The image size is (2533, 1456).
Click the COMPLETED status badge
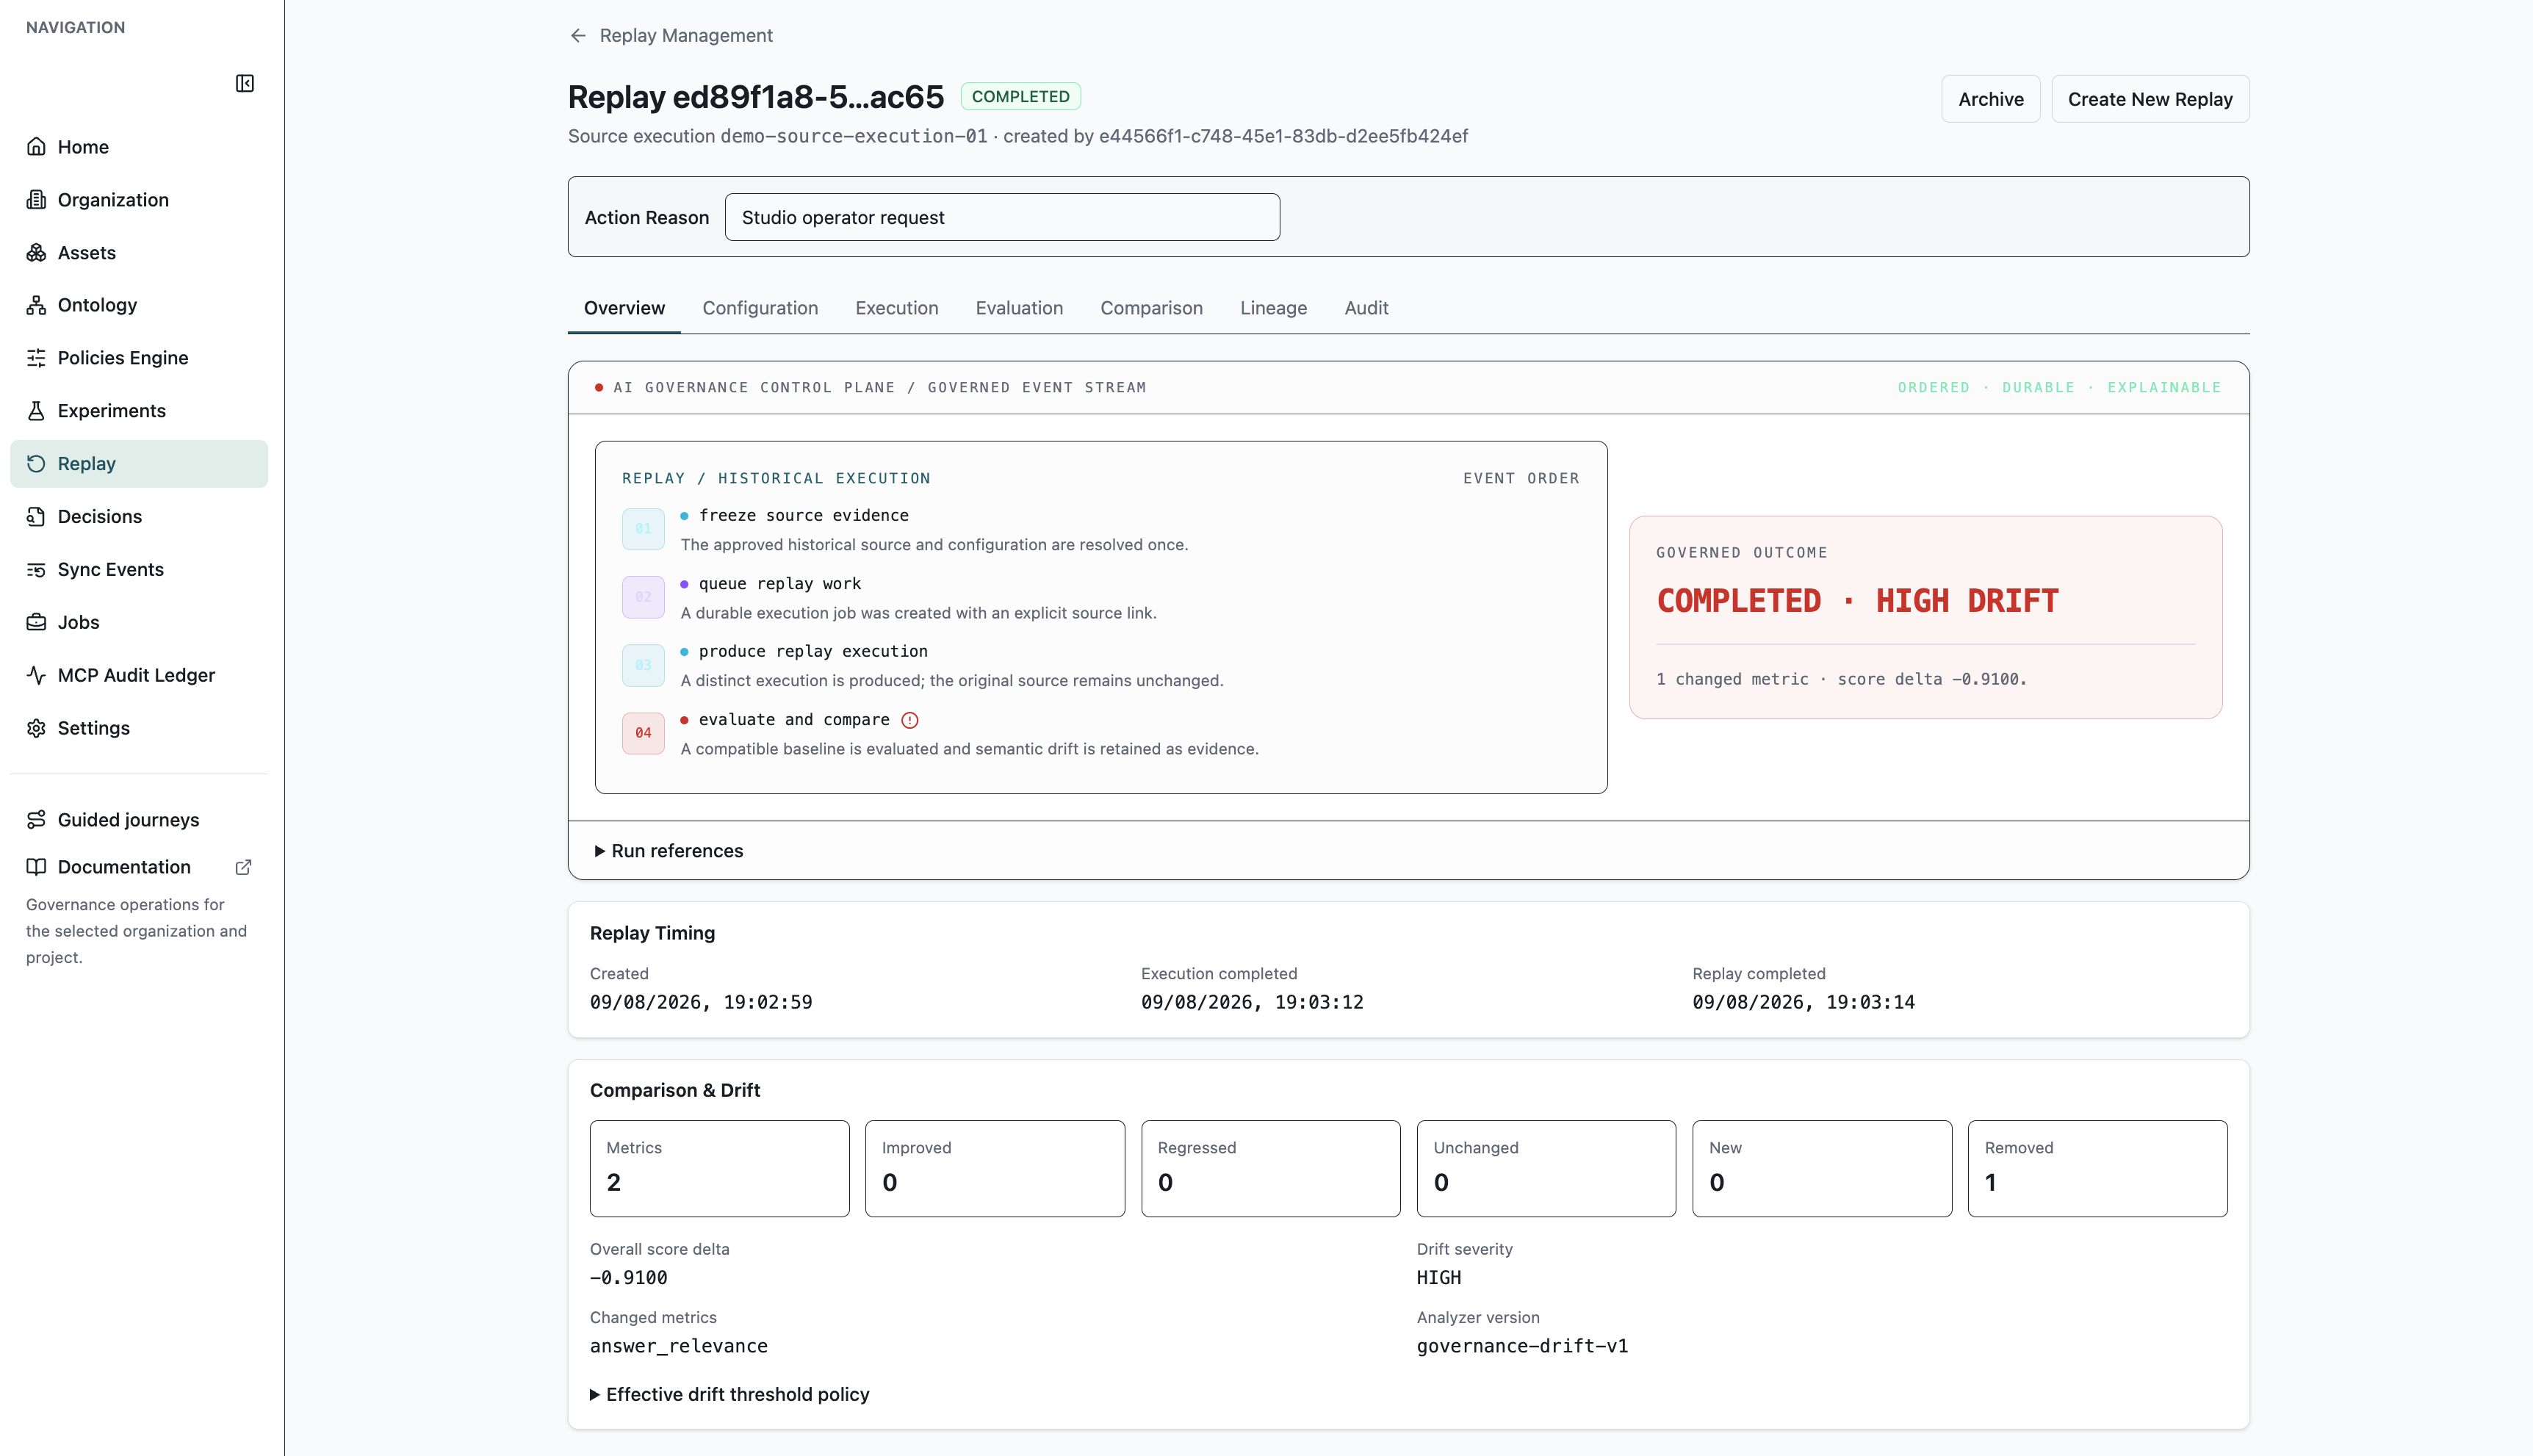coord(1020,96)
